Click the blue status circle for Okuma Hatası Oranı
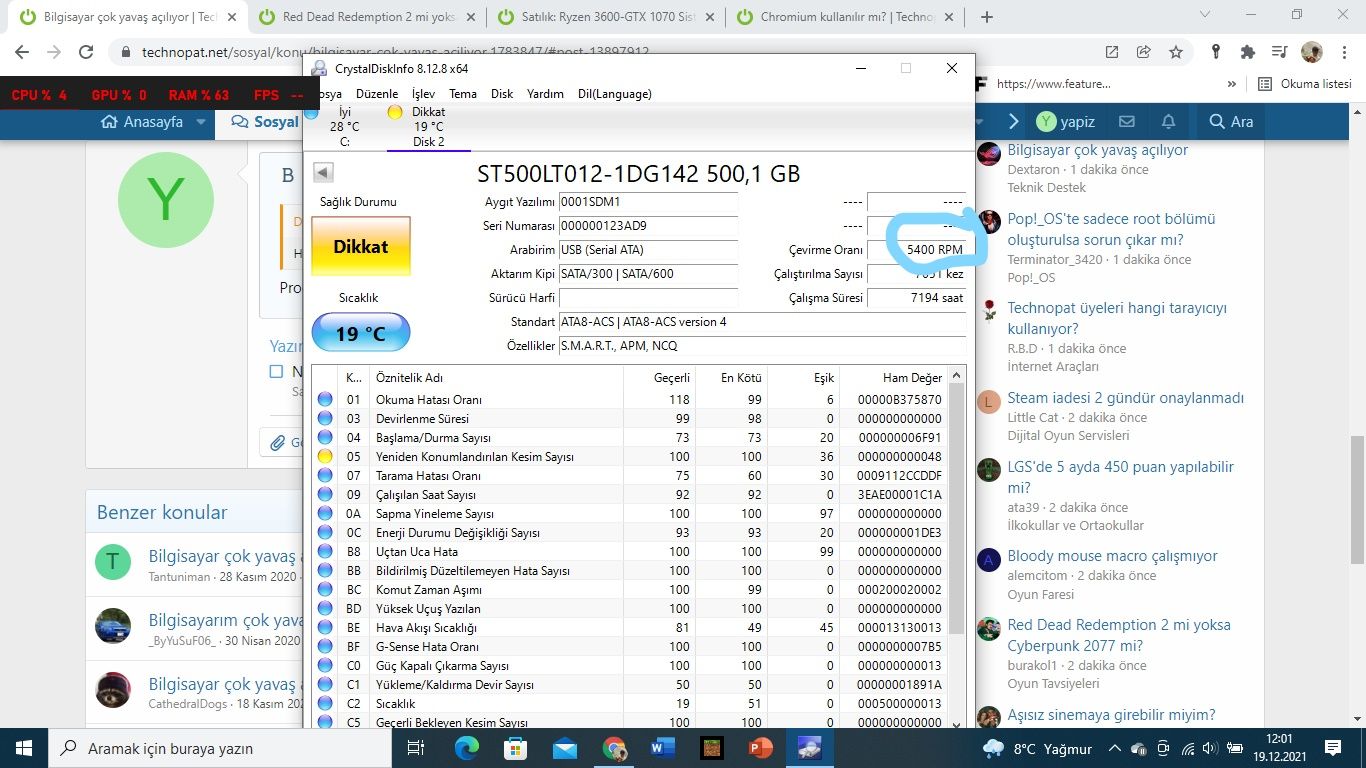 point(325,399)
